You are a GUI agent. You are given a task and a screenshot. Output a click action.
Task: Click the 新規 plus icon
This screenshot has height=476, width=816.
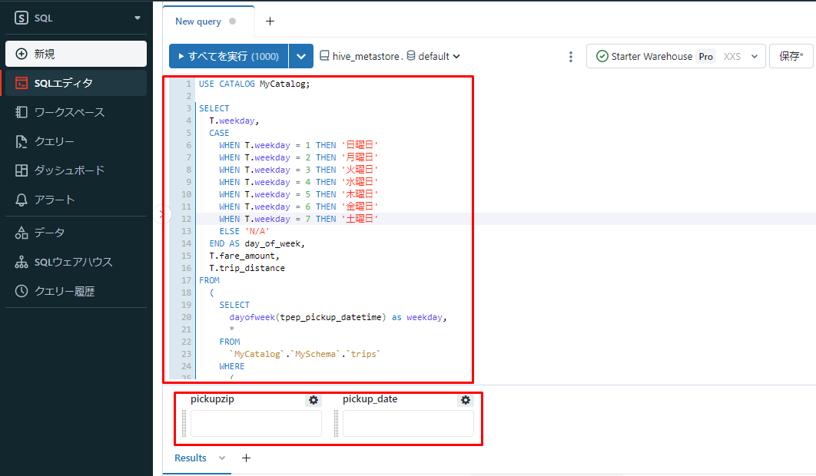21,54
